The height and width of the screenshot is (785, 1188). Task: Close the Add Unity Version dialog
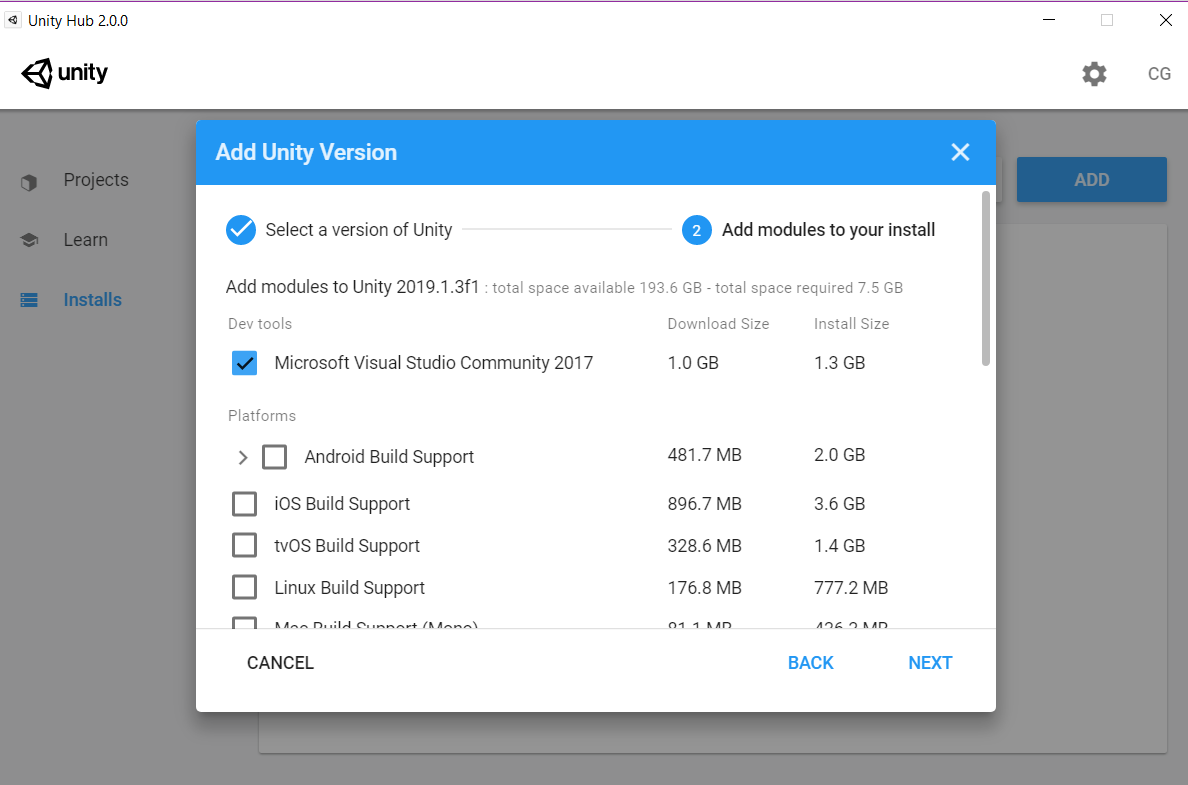(960, 152)
